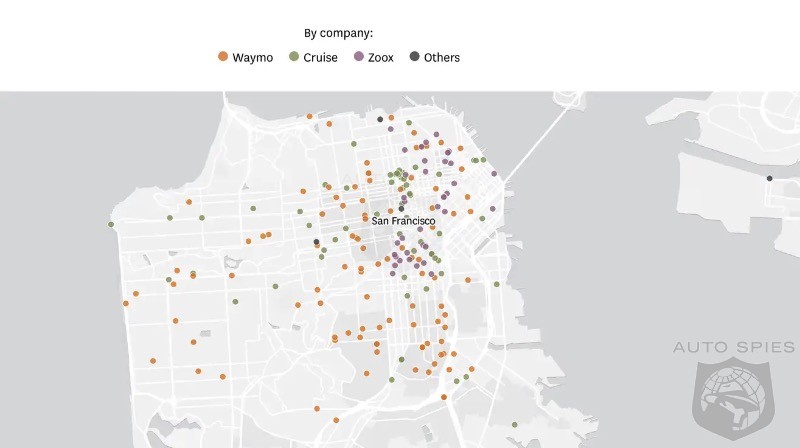Click the dark gray Others legend dot
800x448 pixels.
point(414,57)
